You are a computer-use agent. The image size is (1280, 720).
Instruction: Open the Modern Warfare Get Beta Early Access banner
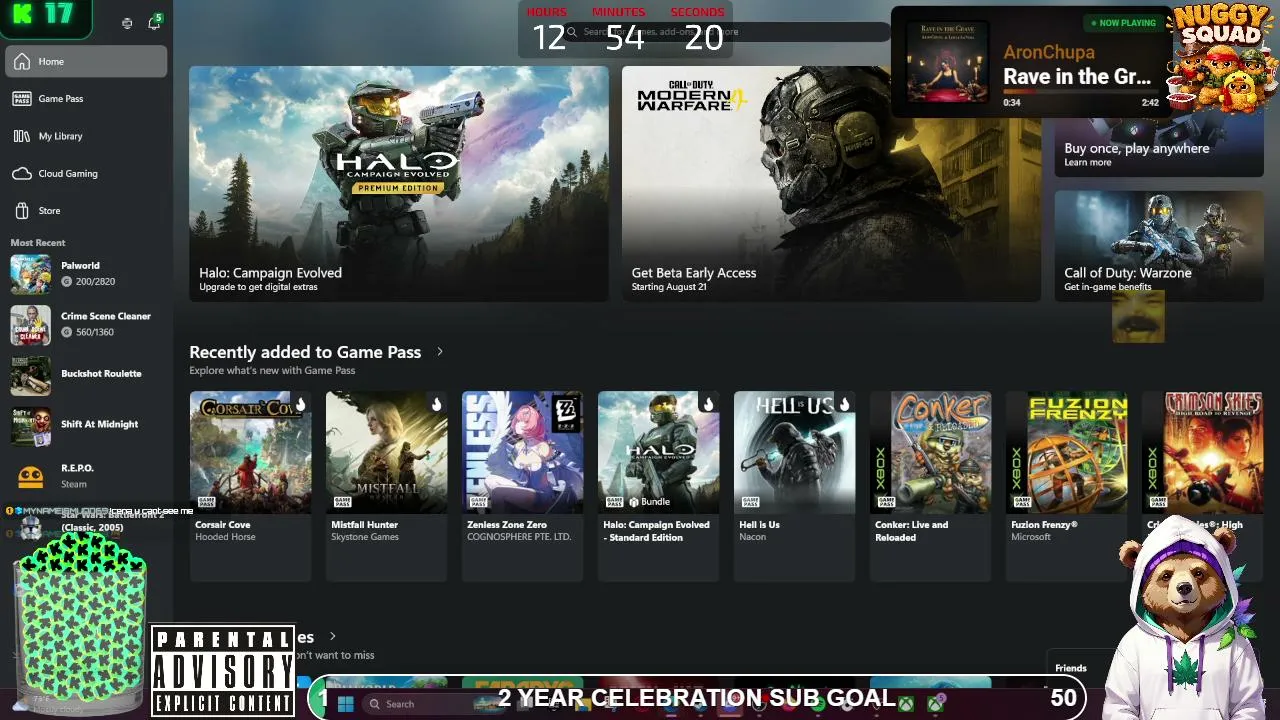pos(831,184)
